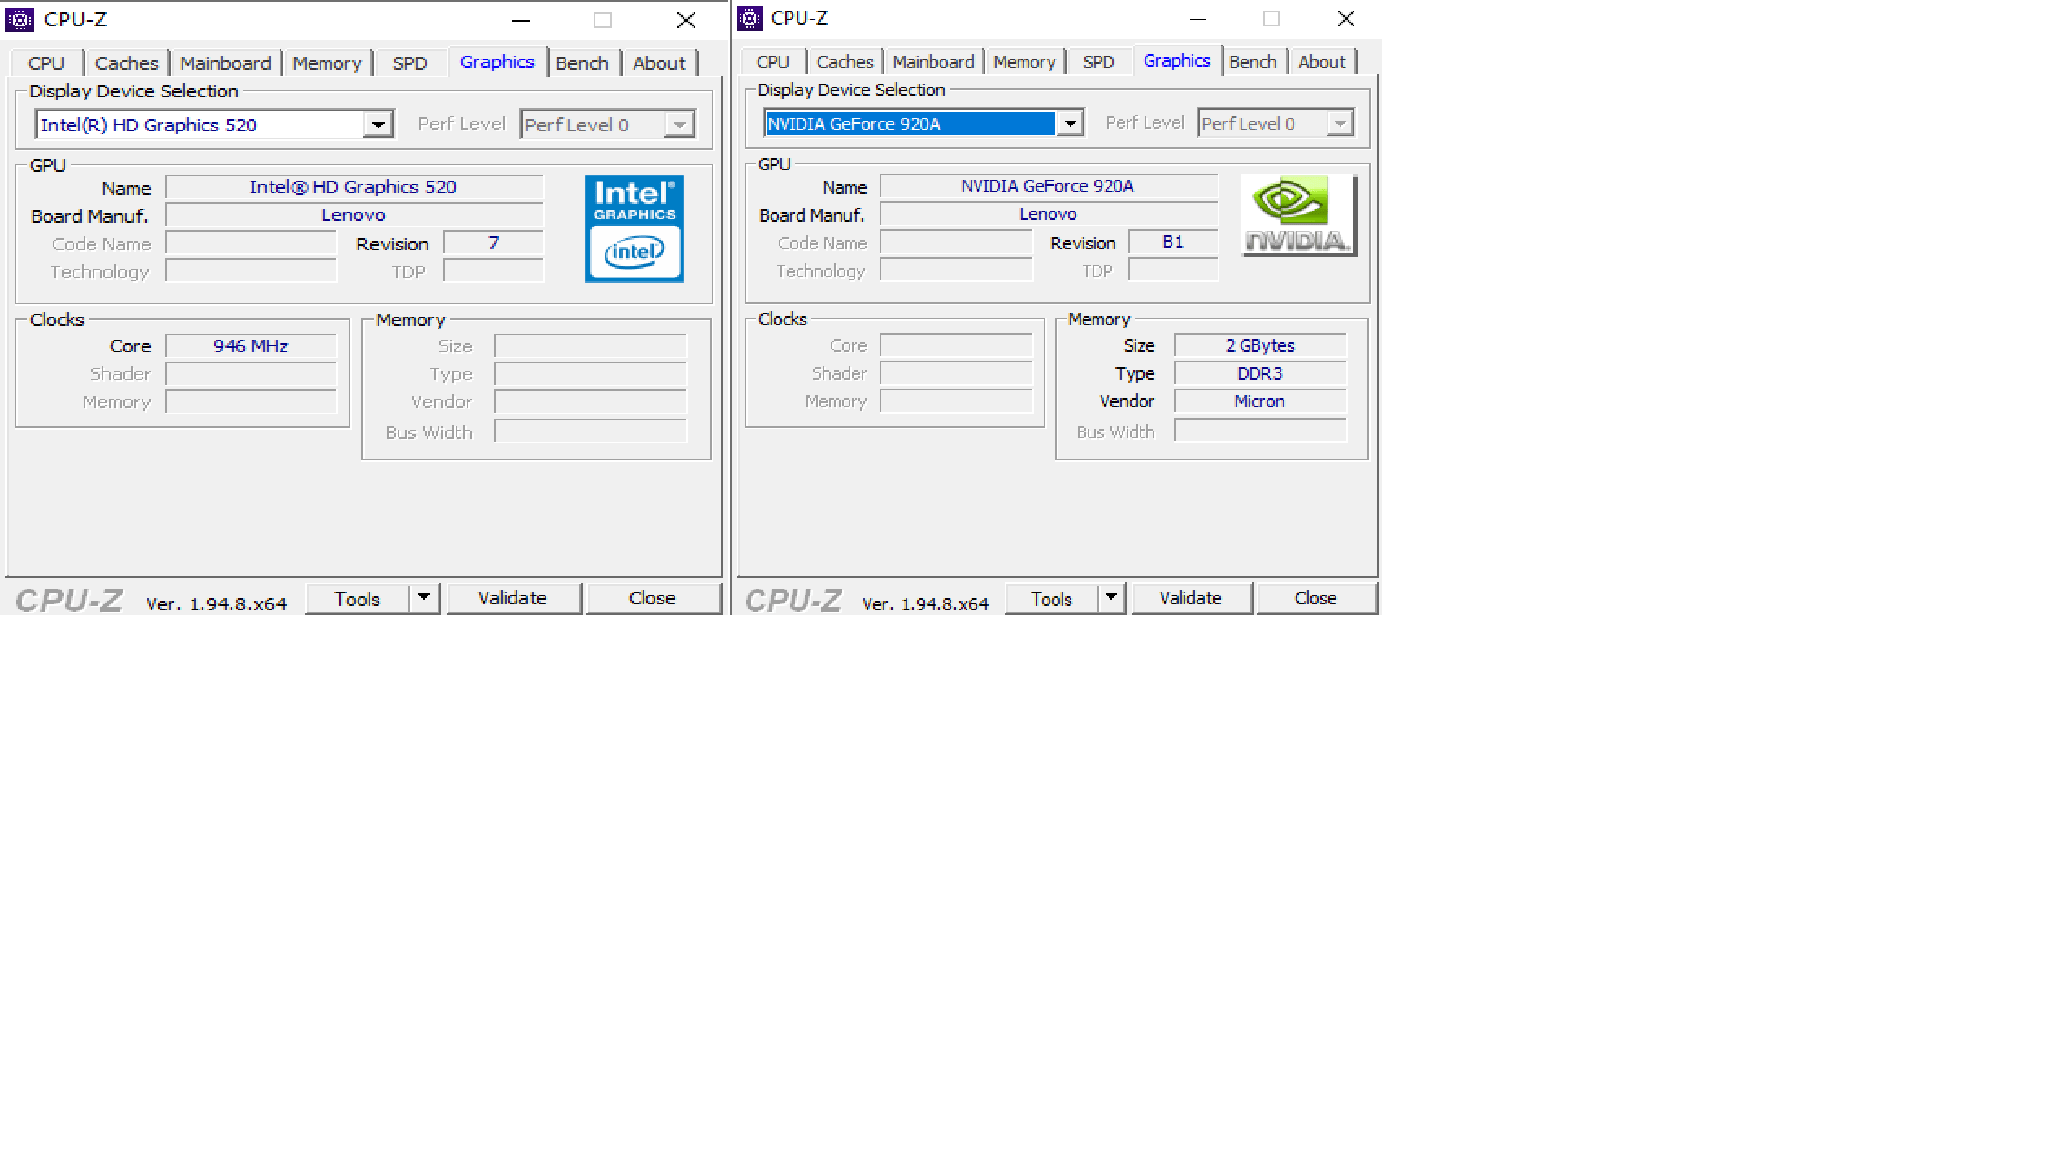Close the left CPU-Z window with X
The width and height of the screenshot is (2048, 1152).
[x=686, y=20]
